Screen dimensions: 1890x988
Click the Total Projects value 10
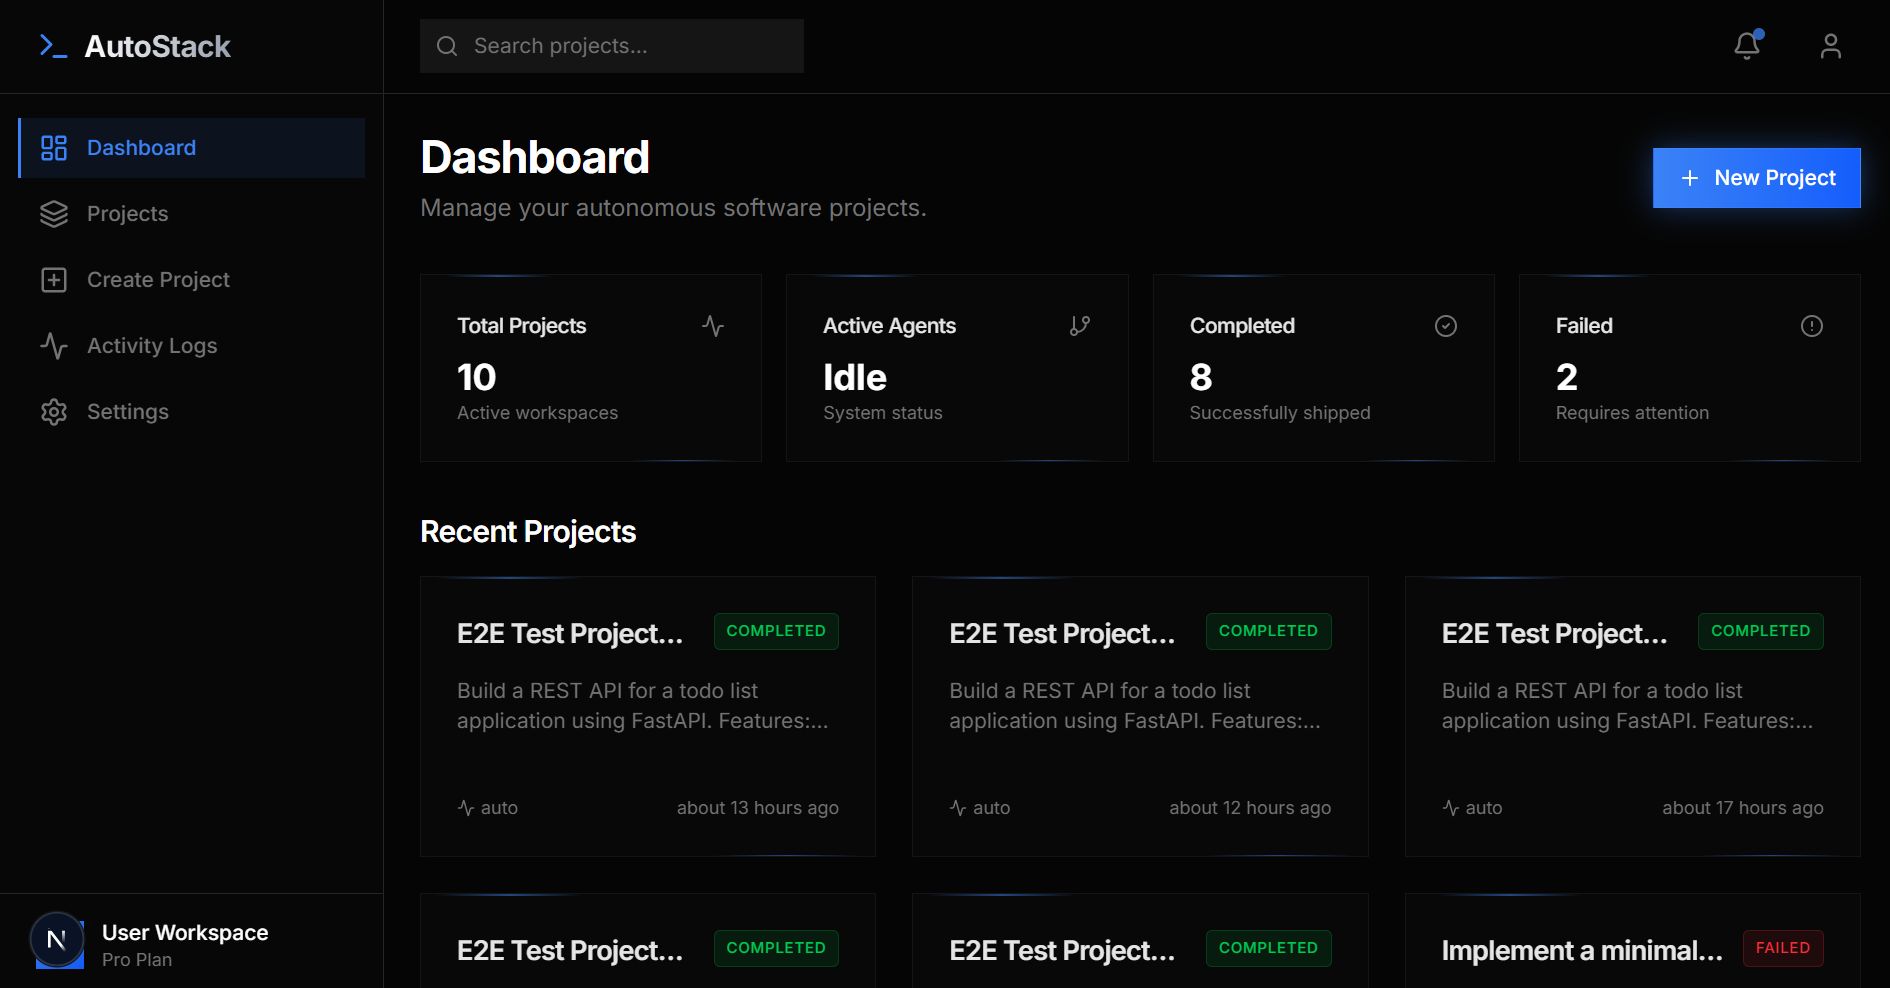(x=477, y=377)
